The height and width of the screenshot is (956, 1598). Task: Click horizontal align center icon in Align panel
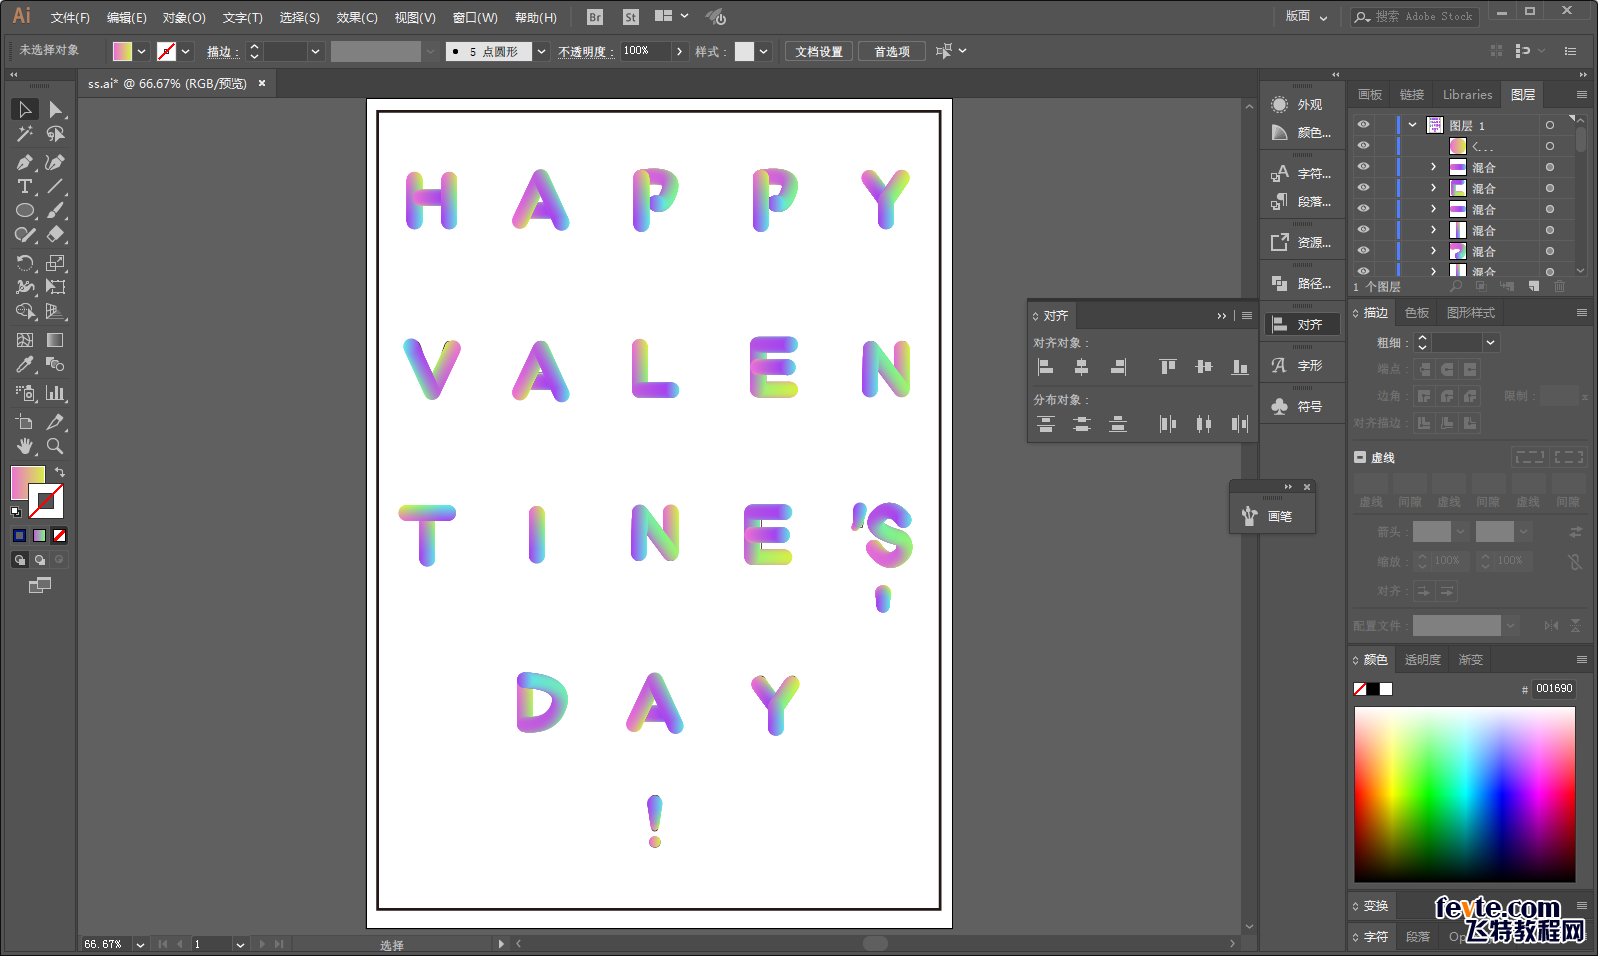pyautogui.click(x=1081, y=367)
